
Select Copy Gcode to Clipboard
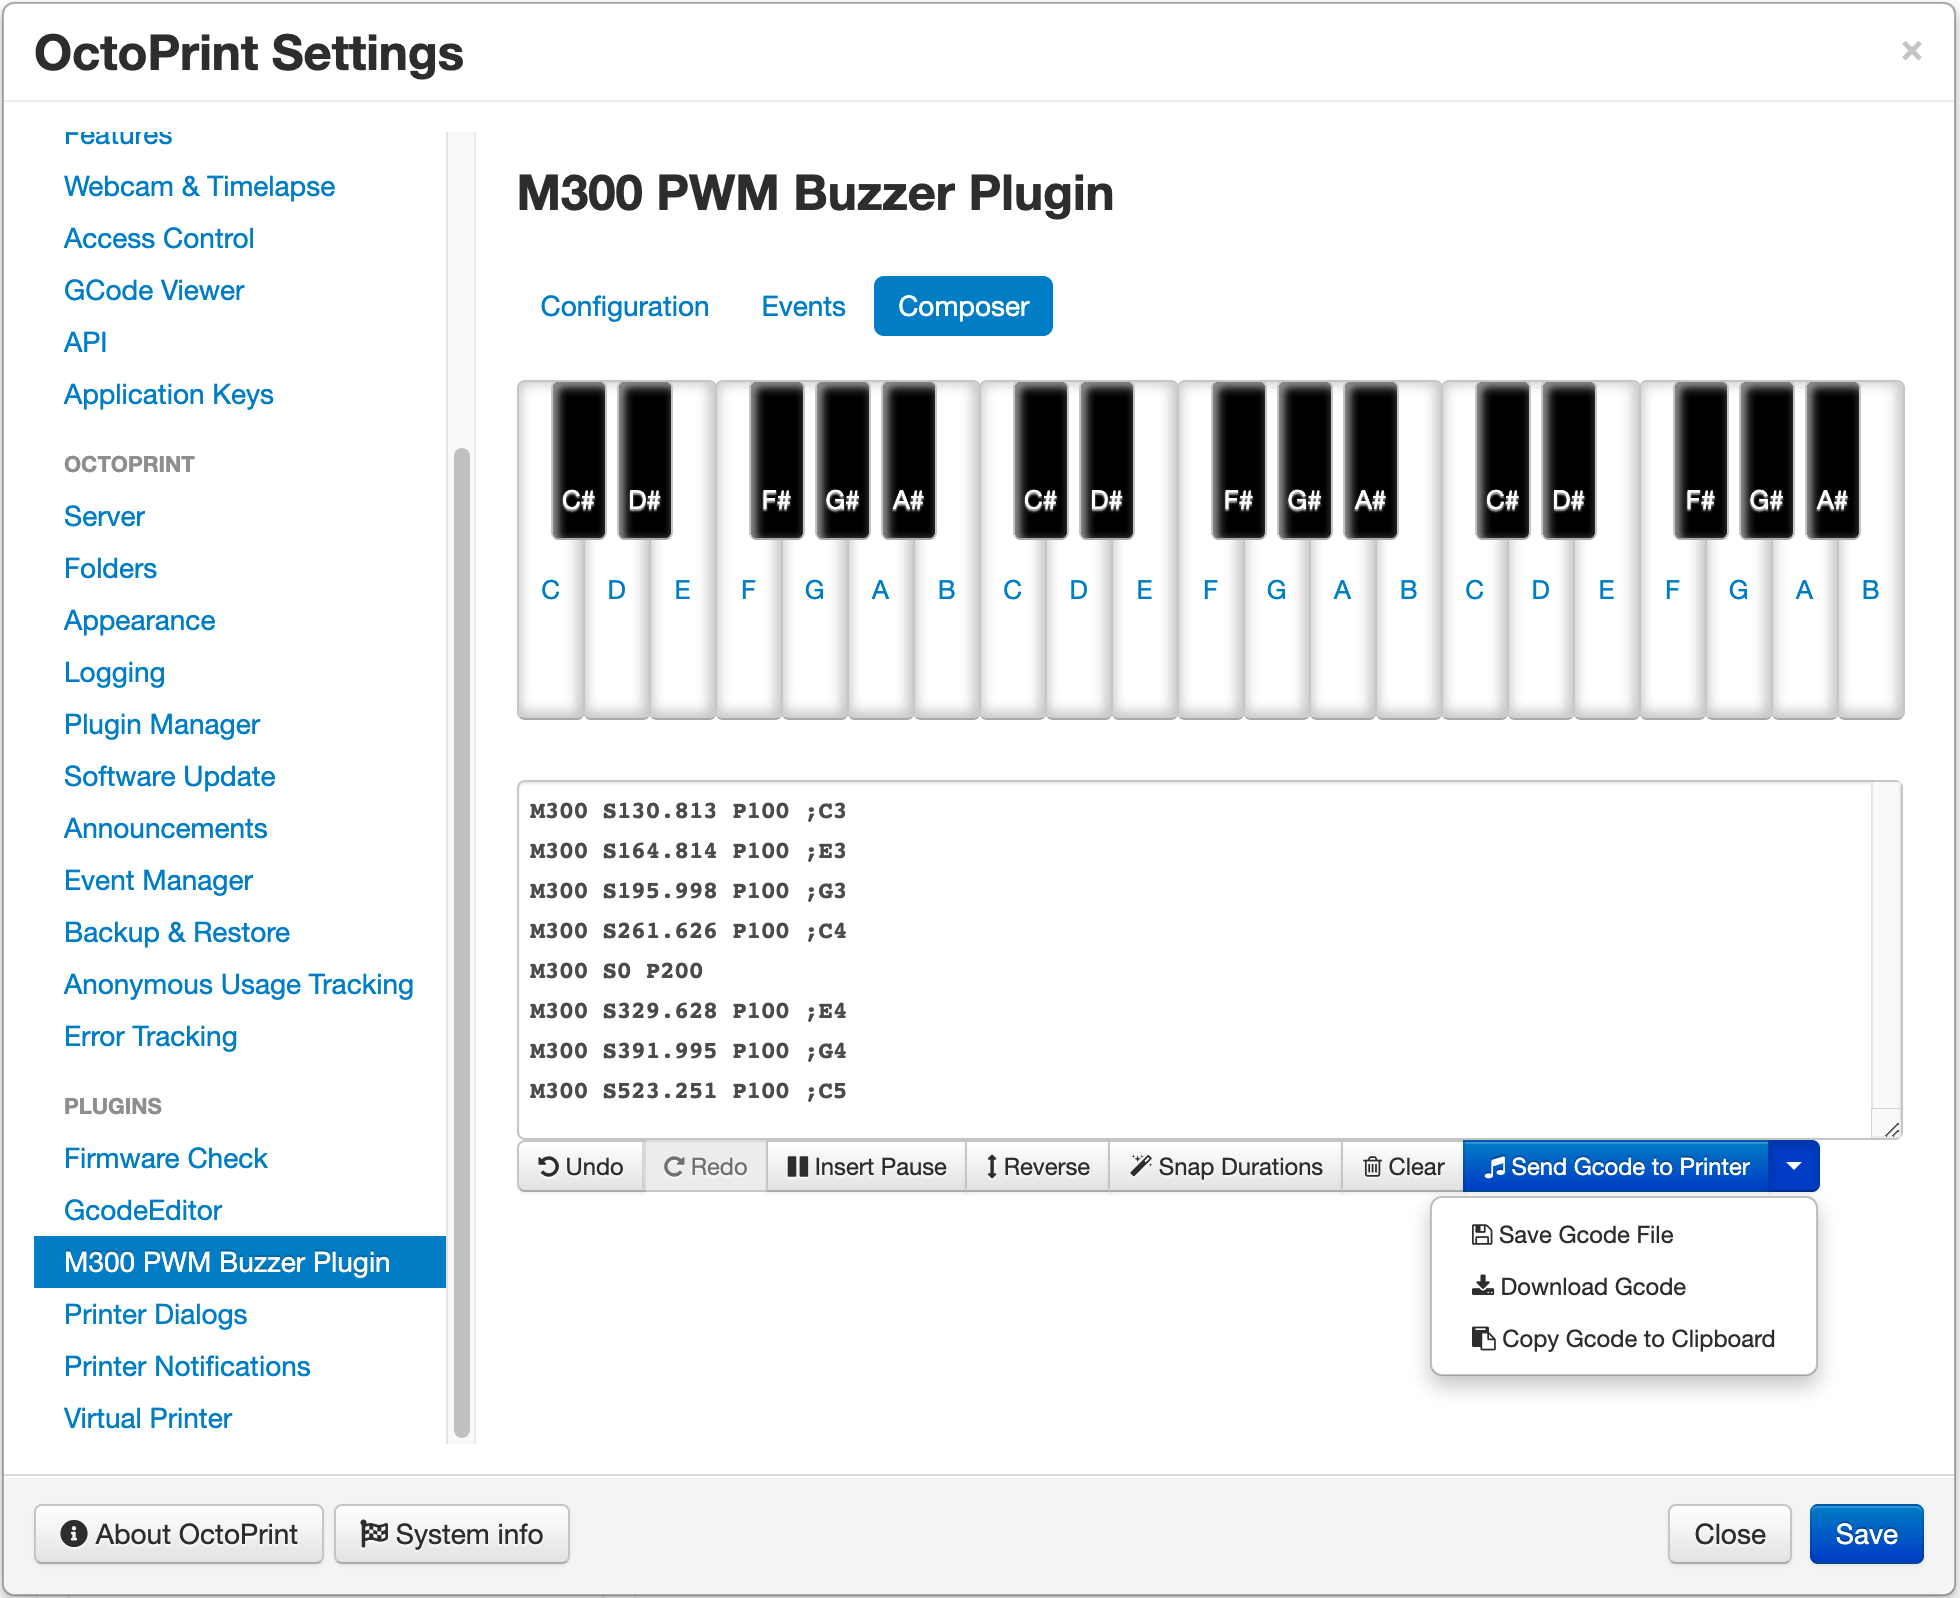coord(1624,1339)
